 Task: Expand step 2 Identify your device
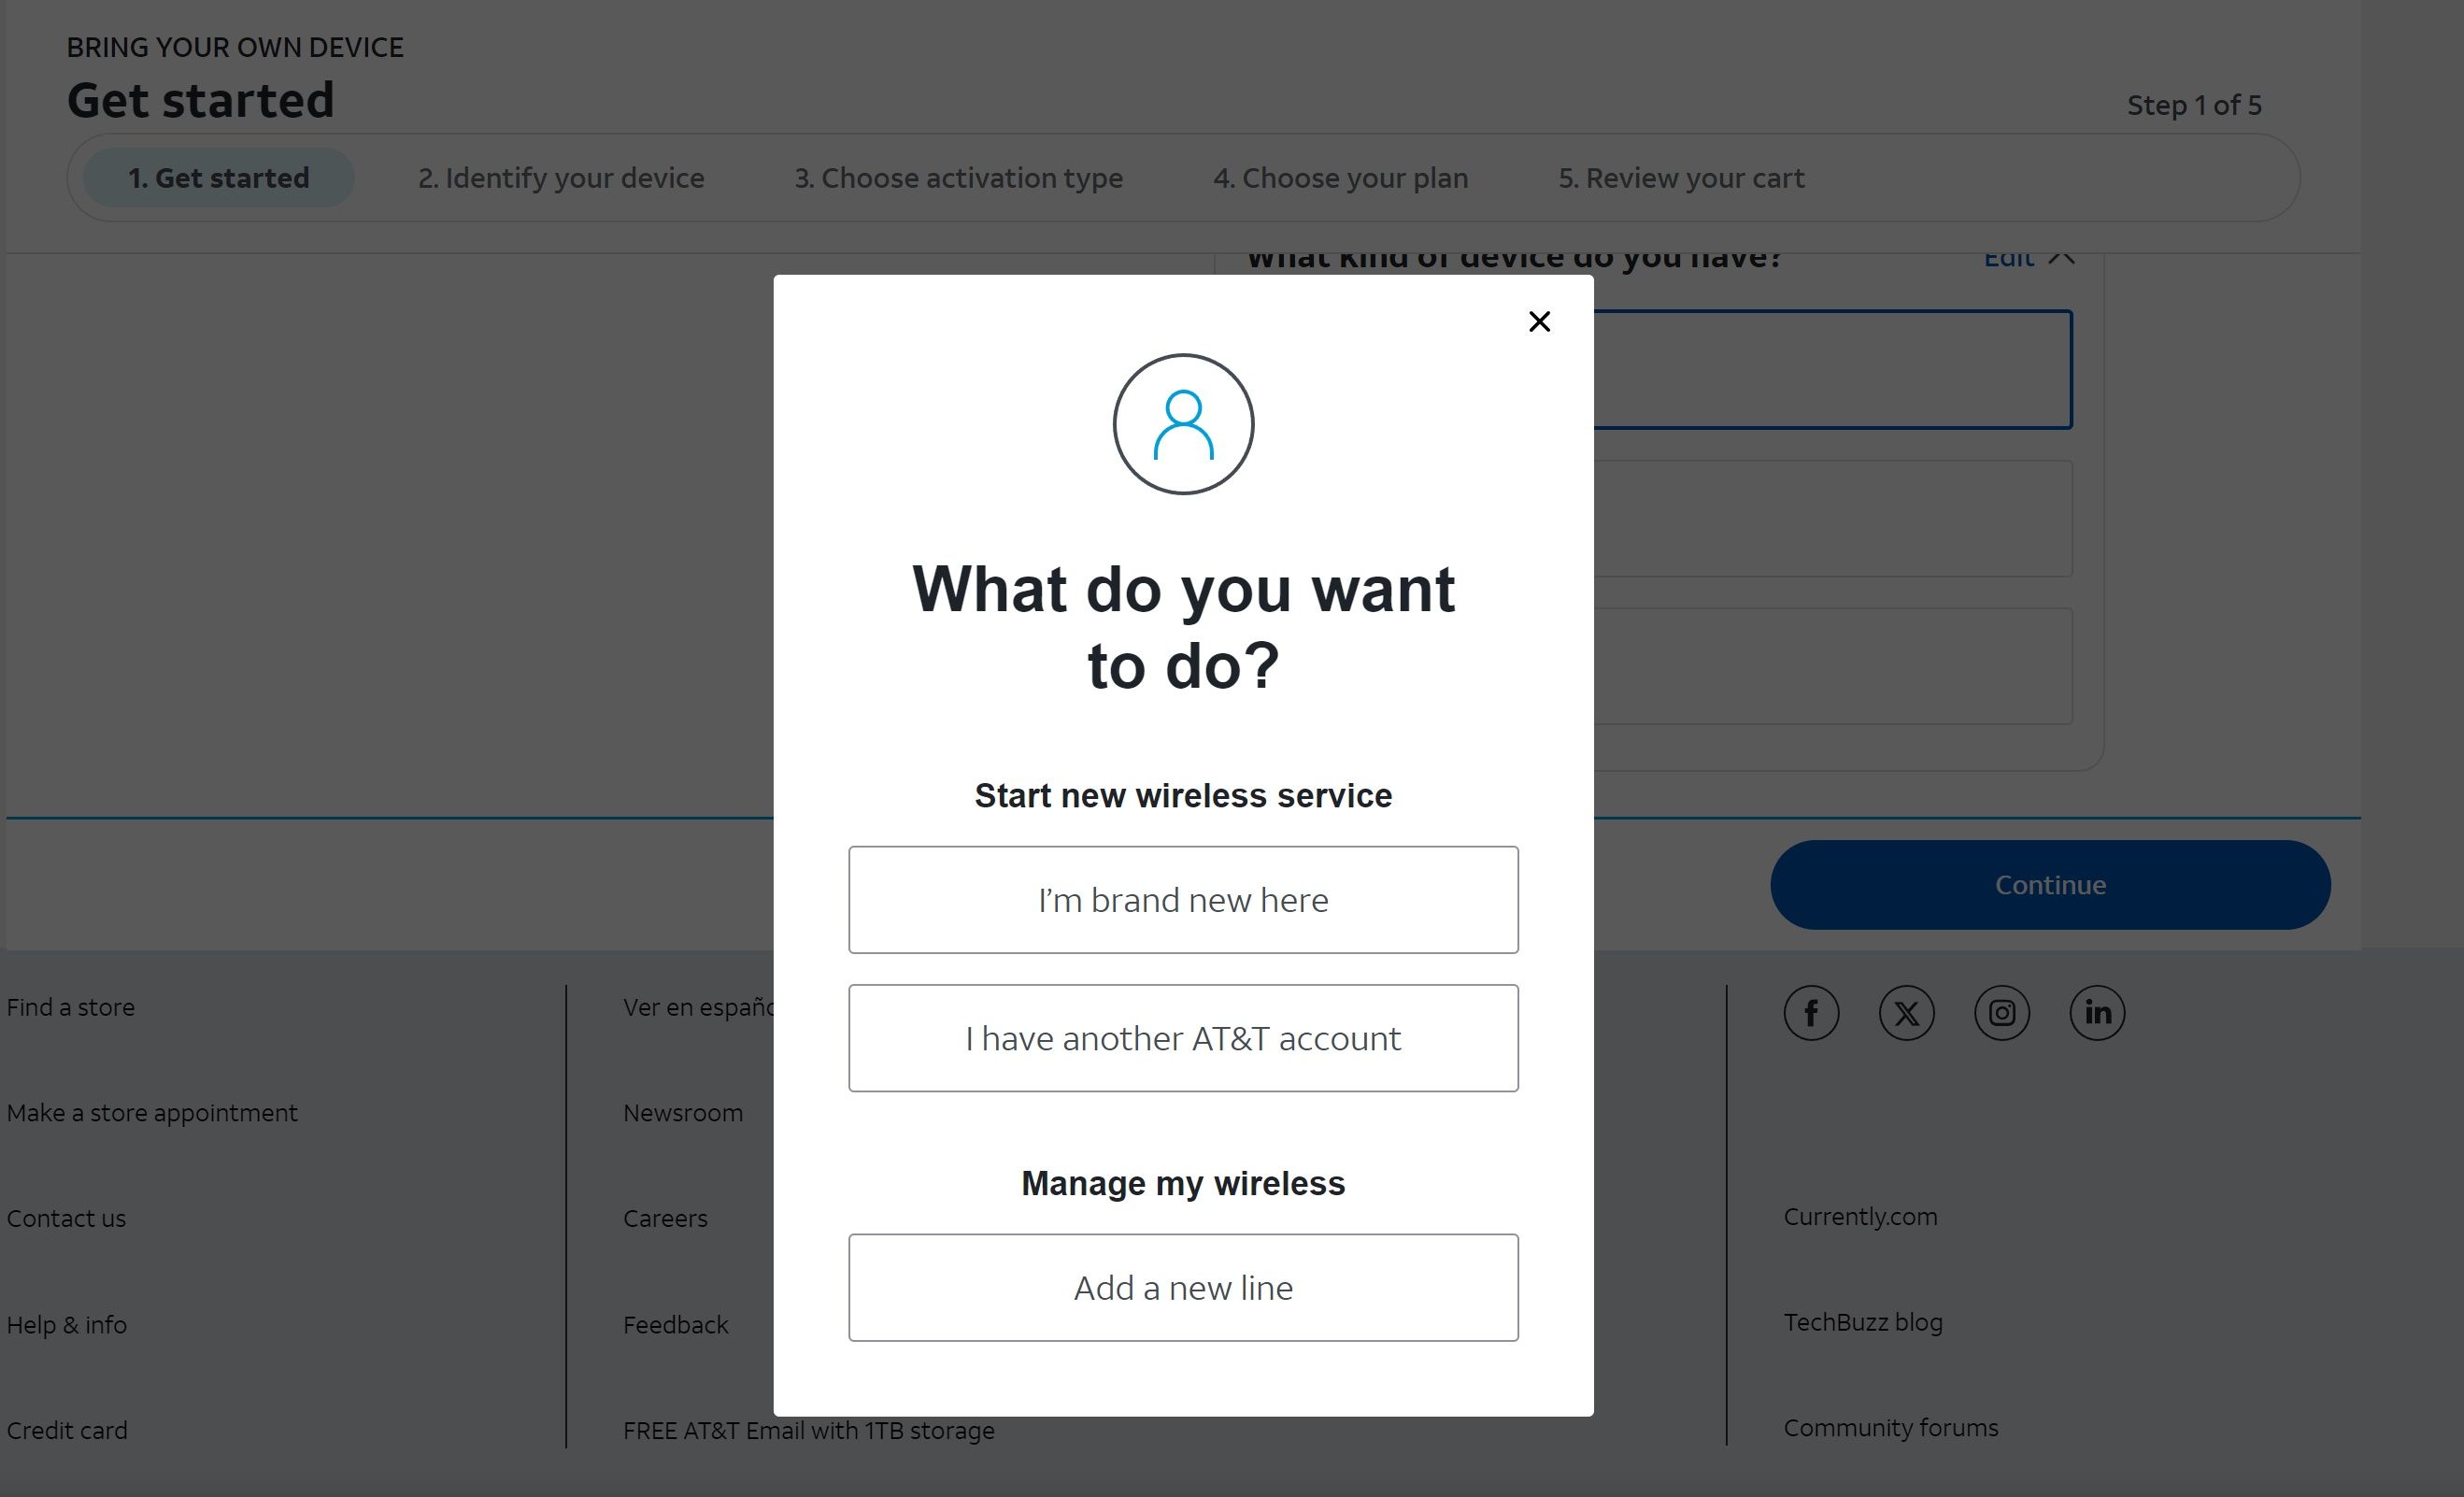point(560,176)
